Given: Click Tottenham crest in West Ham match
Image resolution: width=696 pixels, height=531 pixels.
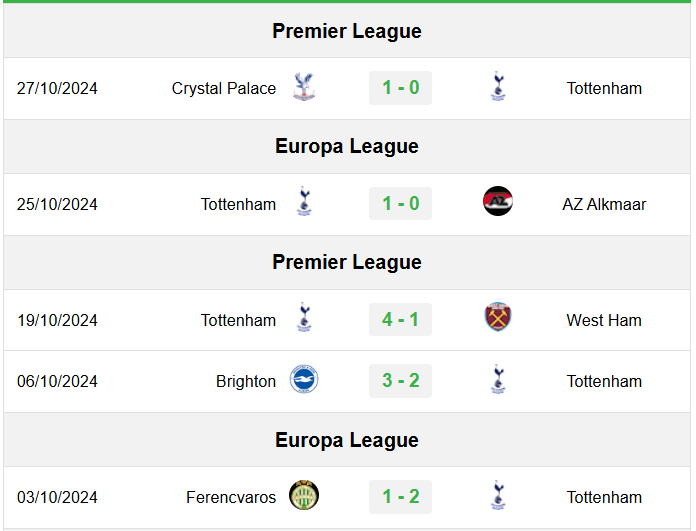Looking at the screenshot, I should (304, 317).
